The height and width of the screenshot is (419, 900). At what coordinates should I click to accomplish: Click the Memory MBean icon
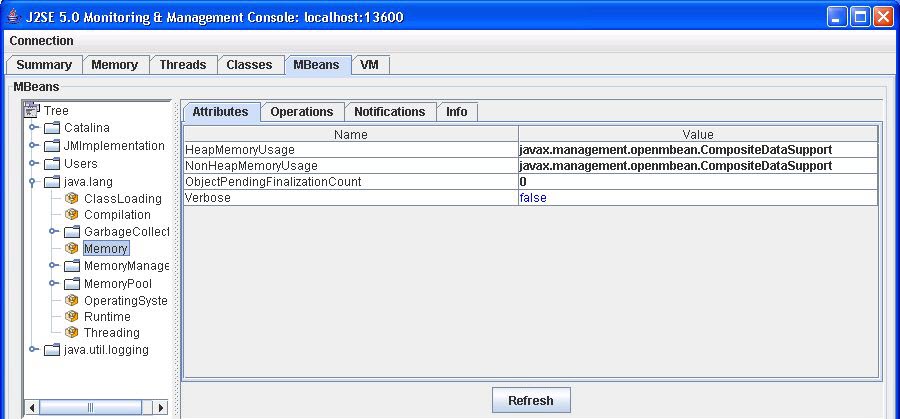click(72, 249)
